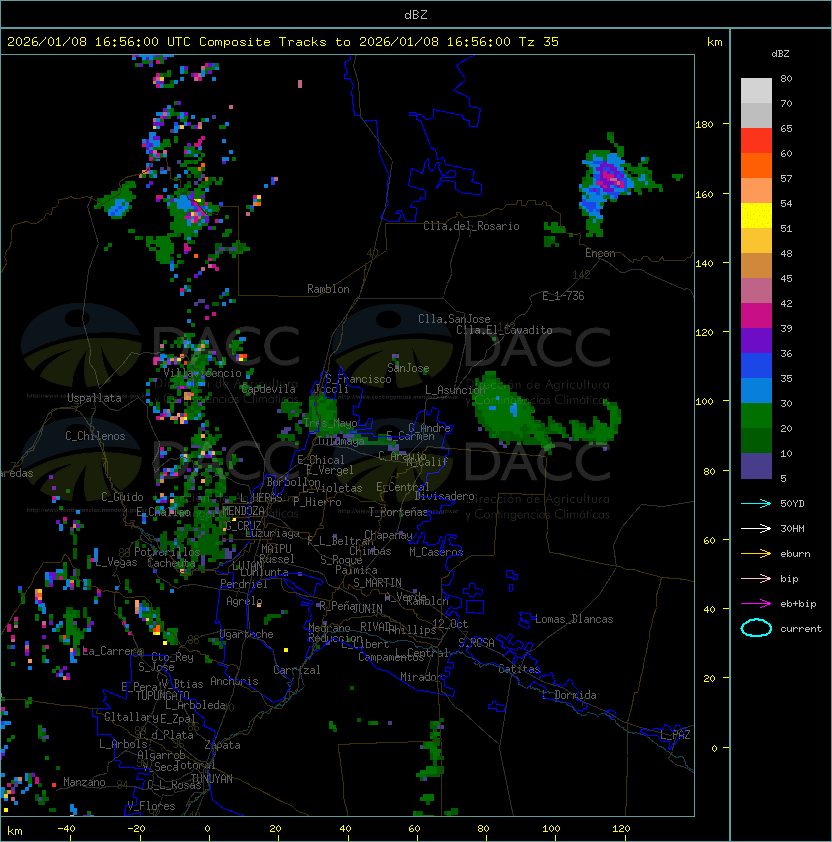The width and height of the screenshot is (832, 842).
Task: Click the 'Catitas' map label
Action: point(519,669)
